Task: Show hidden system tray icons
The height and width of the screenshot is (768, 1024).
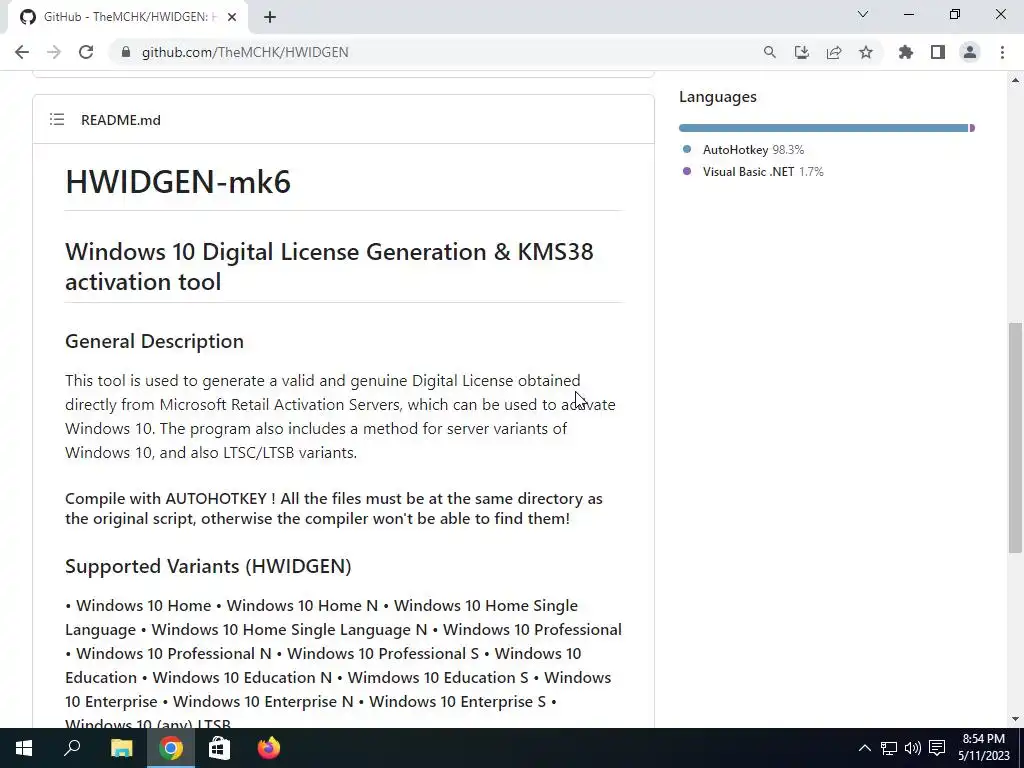Action: (864, 748)
